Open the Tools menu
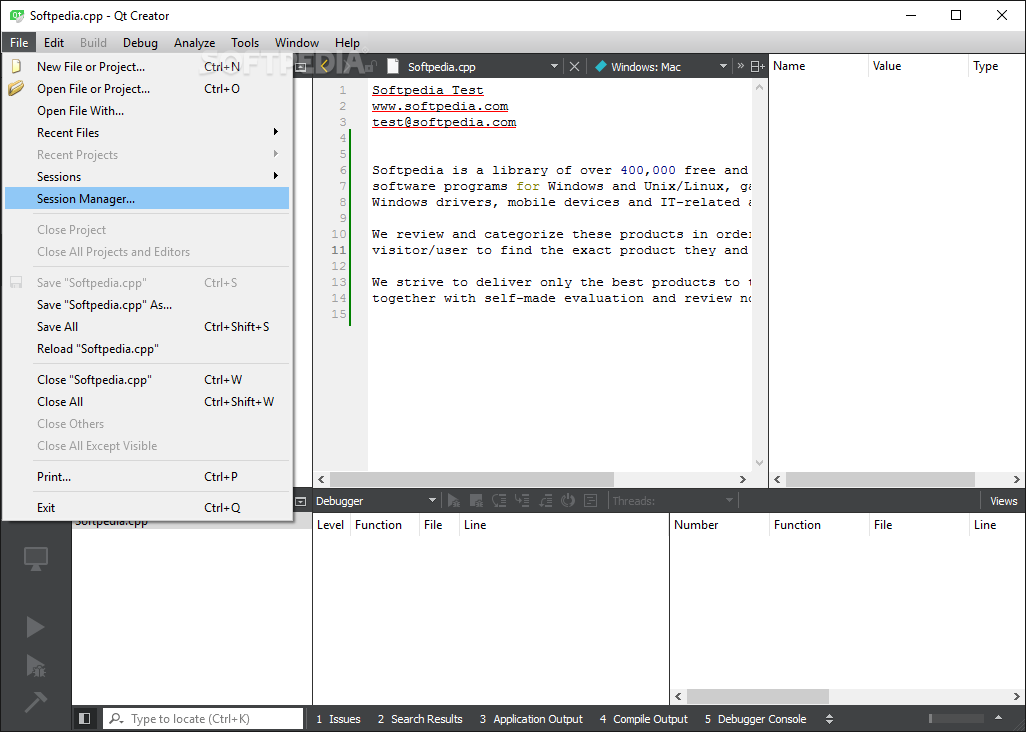1026x732 pixels. [x=245, y=43]
